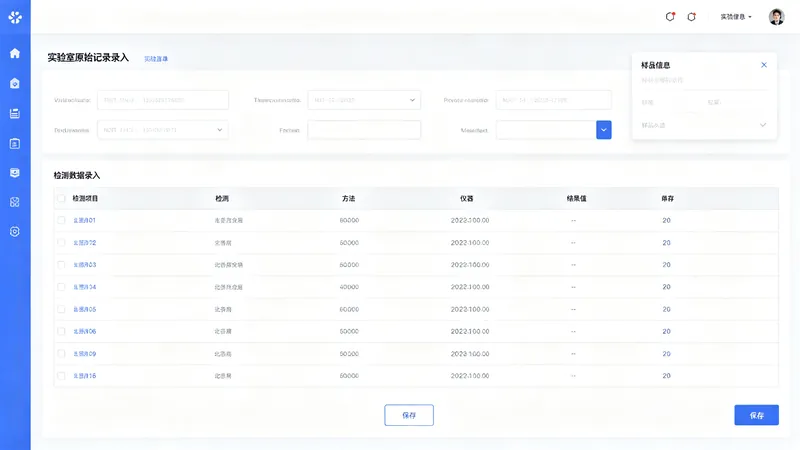Open the home icon in the sidebar

pyautogui.click(x=15, y=53)
